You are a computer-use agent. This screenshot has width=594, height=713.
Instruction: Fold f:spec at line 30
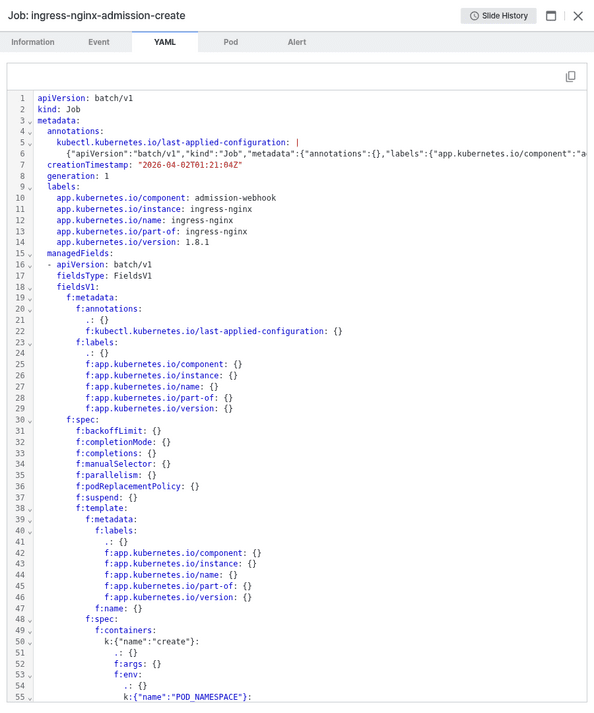[x=30, y=421]
